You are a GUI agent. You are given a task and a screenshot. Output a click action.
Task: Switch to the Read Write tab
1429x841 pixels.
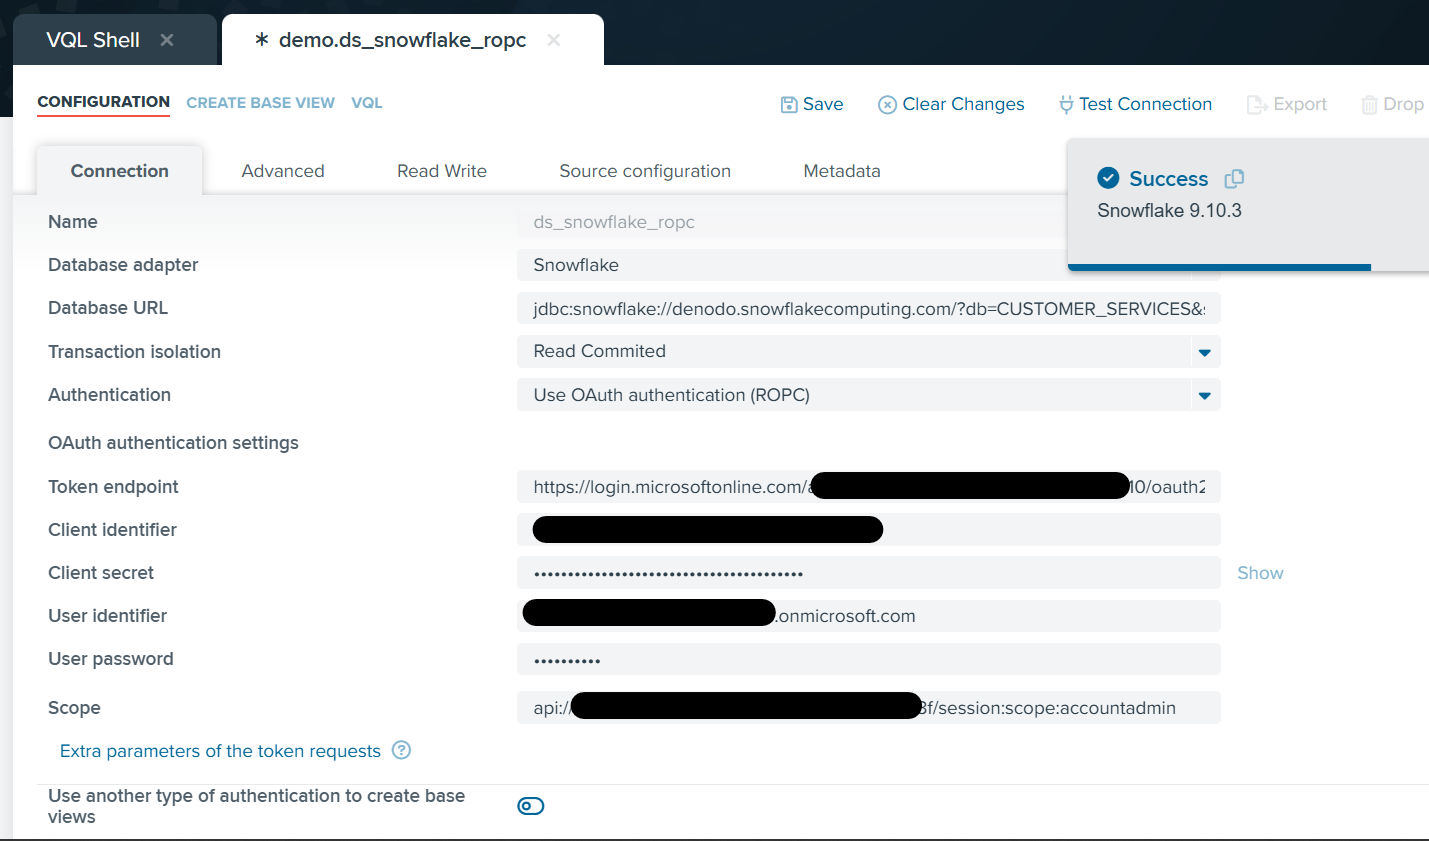pos(442,171)
